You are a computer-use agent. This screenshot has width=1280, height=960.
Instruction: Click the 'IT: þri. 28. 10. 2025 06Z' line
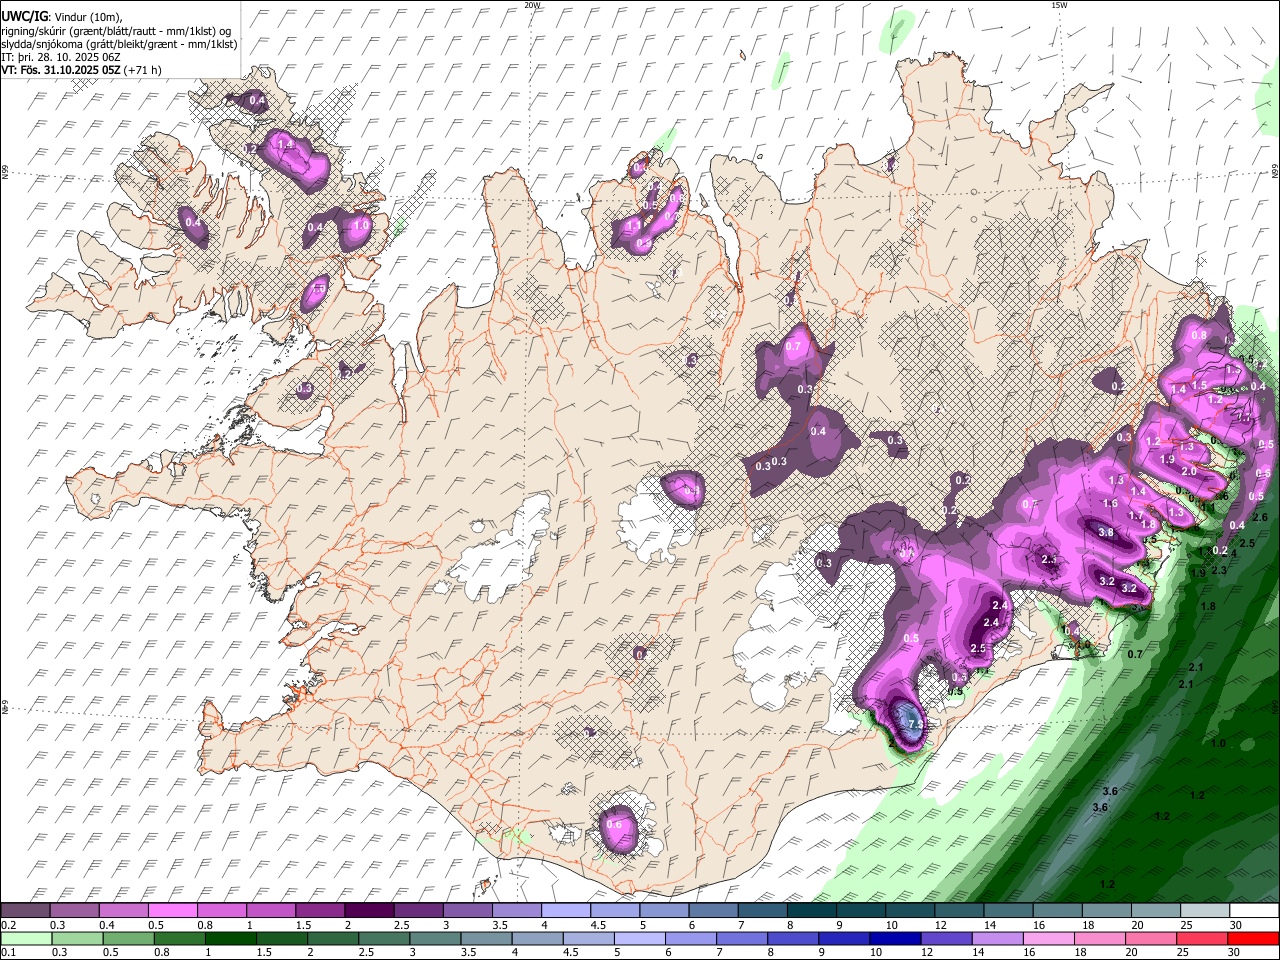62,57
